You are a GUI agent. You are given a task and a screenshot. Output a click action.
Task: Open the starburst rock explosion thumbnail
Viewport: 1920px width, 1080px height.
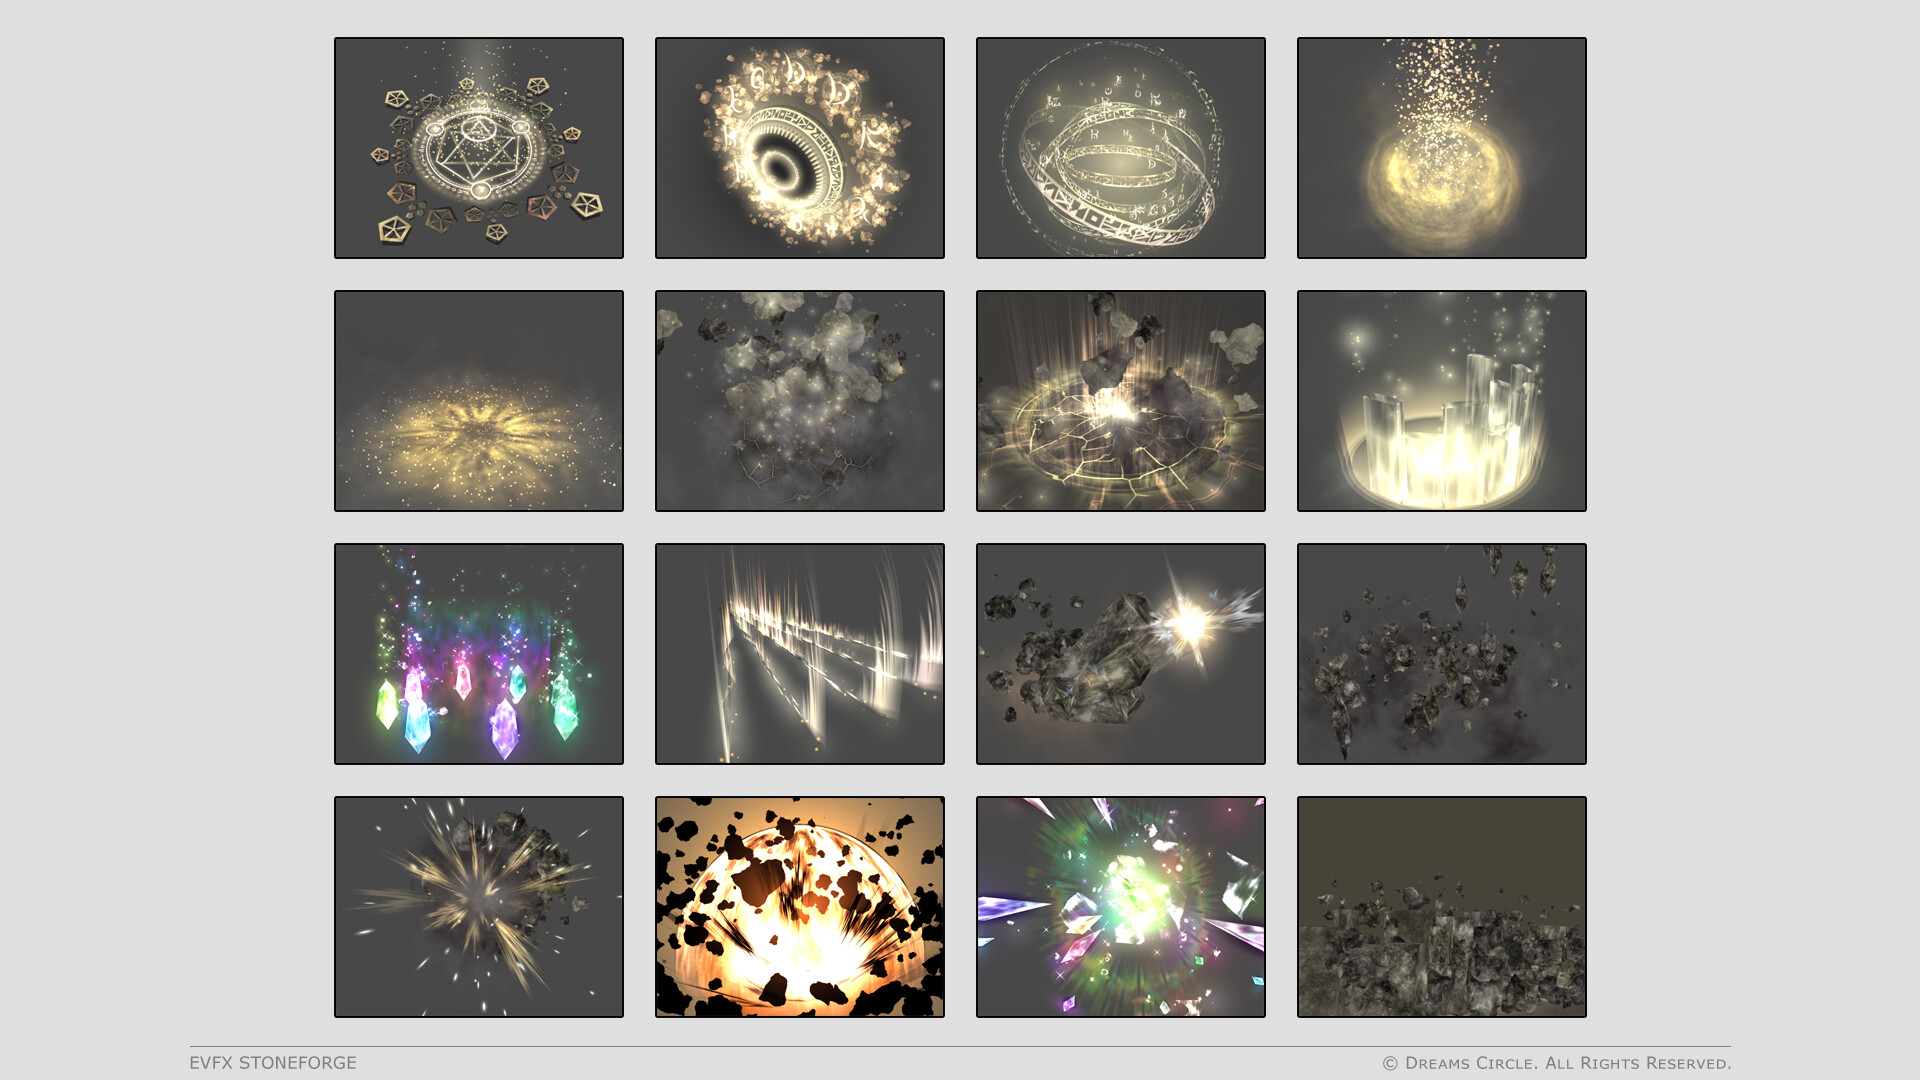click(x=478, y=907)
